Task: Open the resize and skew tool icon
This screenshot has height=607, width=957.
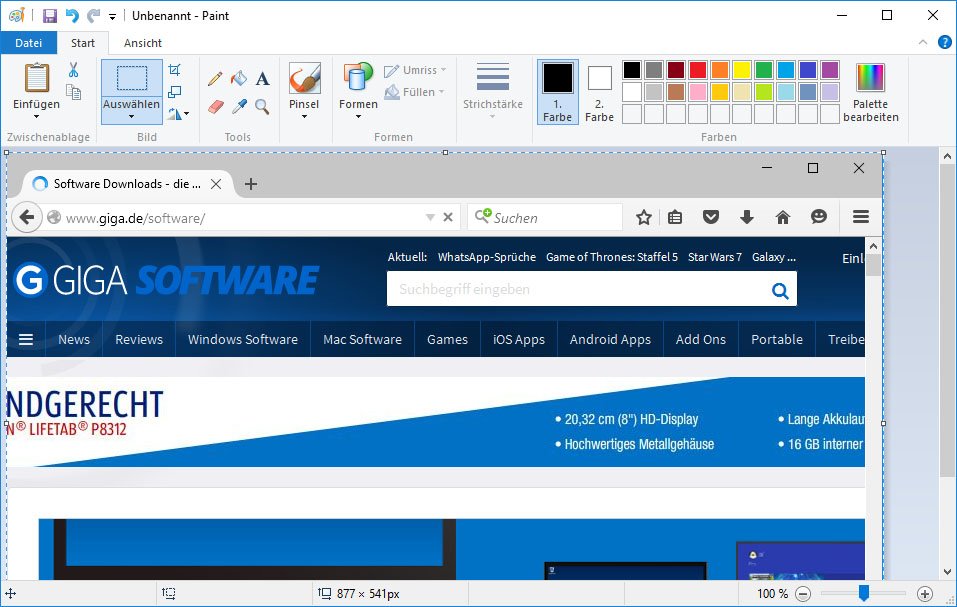Action: (175, 92)
